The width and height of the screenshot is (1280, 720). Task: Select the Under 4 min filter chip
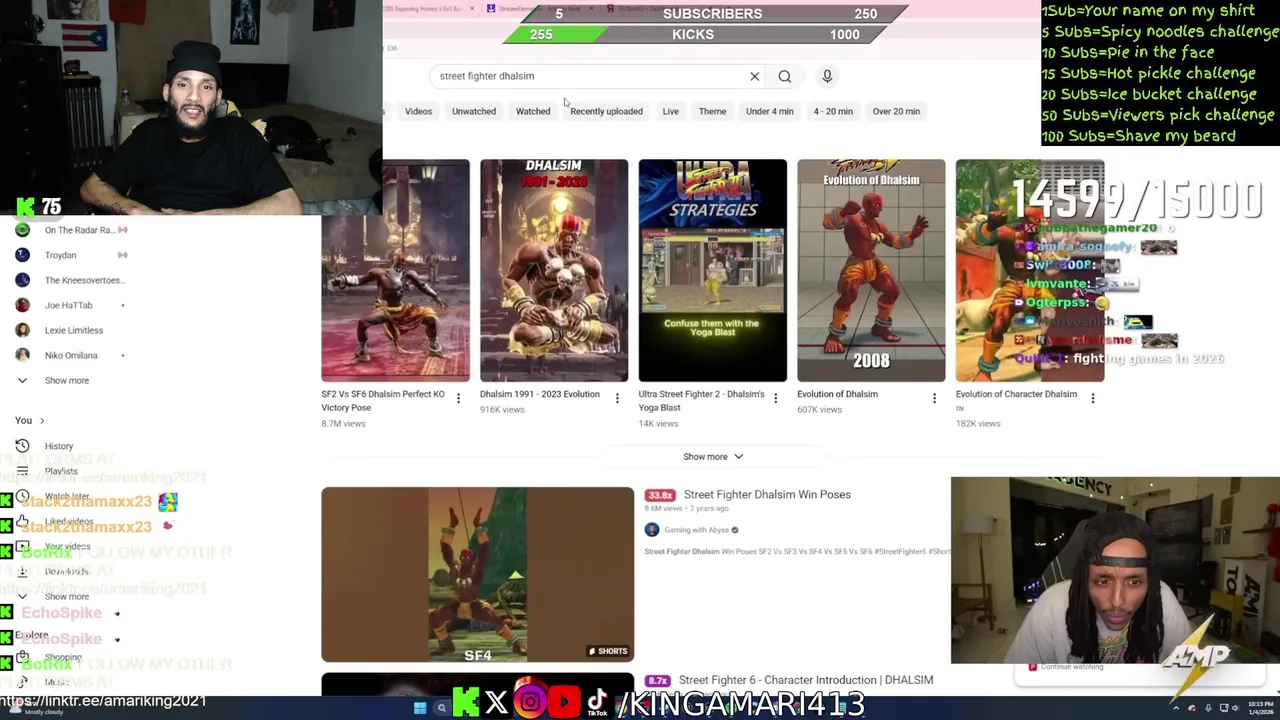click(770, 111)
